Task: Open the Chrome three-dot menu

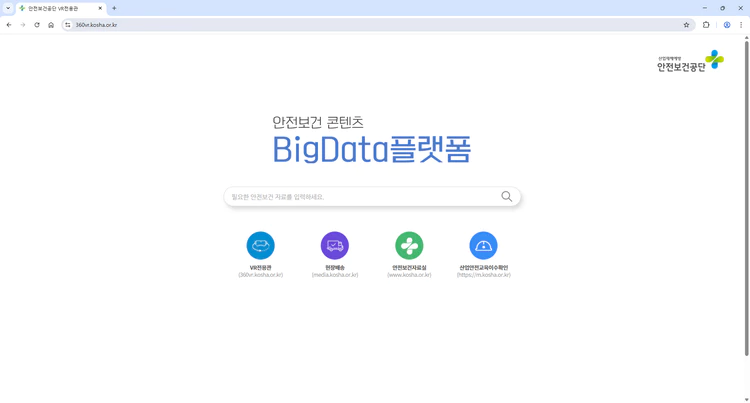Action: pos(741,25)
